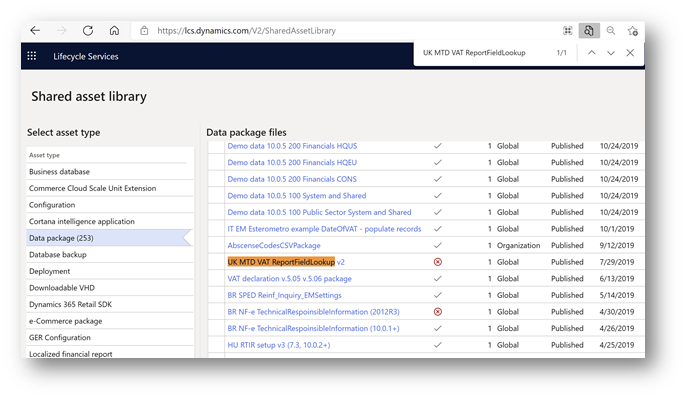Screen dimensions: 687x400
Task: Select Database backup asset type
Action: (110, 255)
